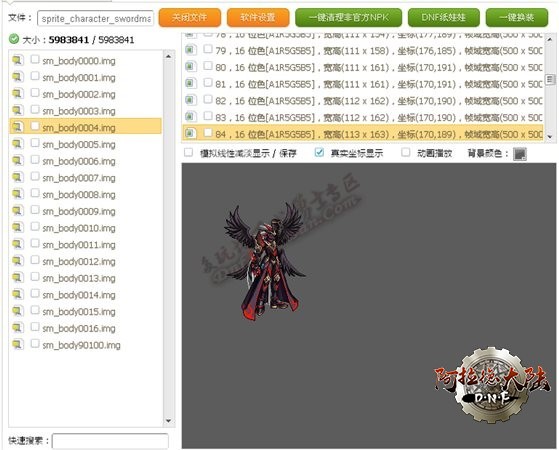Focus the 快速搜索 search input field
The width and height of the screenshot is (559, 450).
(x=110, y=441)
